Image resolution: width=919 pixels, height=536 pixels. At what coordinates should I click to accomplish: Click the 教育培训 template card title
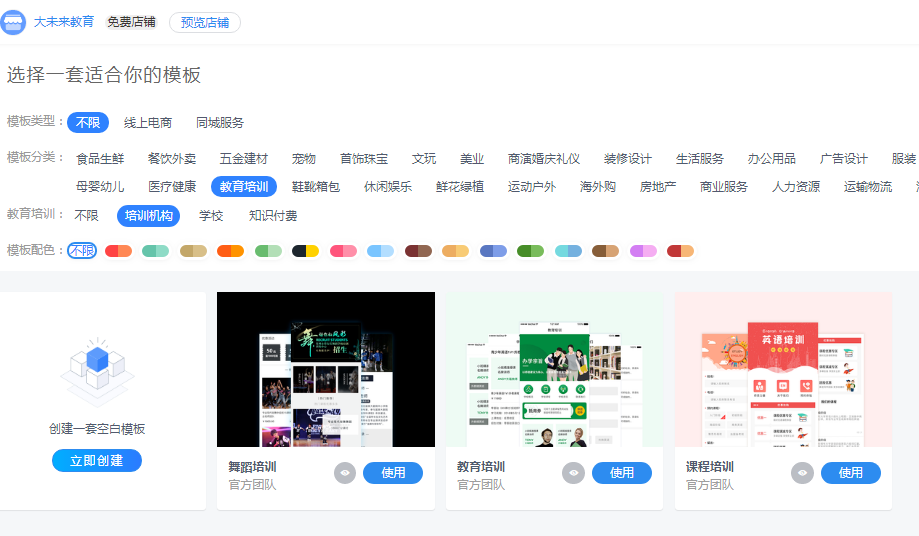[x=481, y=467]
